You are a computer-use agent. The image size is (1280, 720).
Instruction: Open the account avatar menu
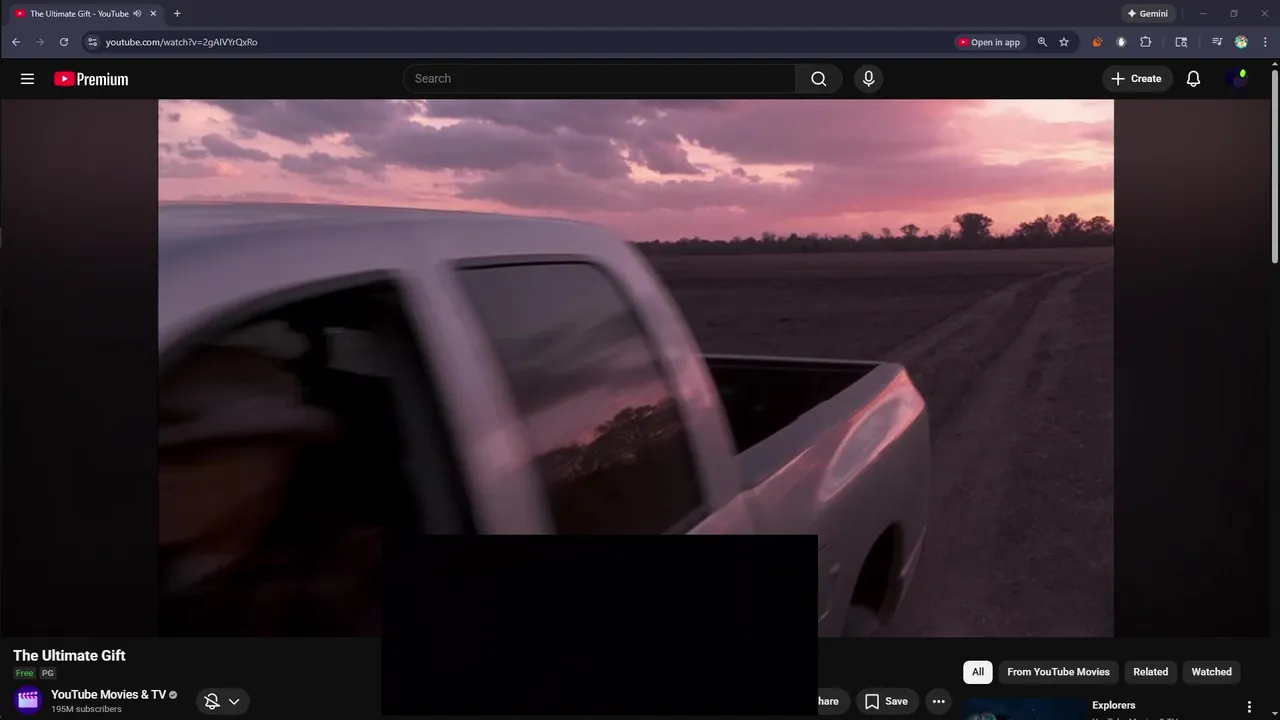[1237, 79]
